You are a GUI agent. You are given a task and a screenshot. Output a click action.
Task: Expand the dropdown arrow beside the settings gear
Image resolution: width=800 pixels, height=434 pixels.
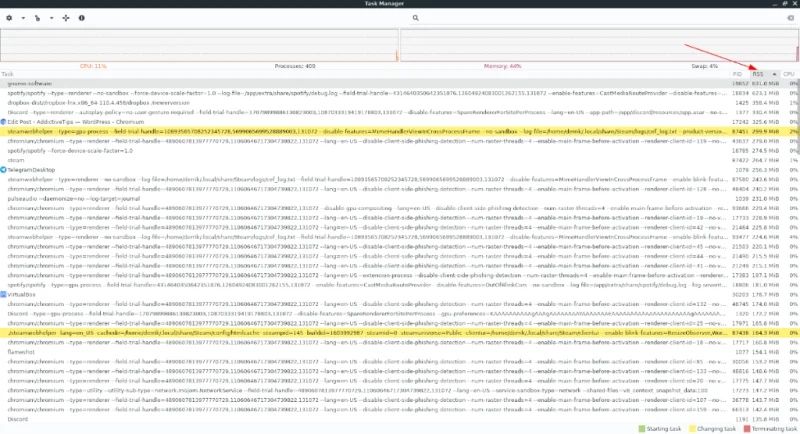point(23,18)
